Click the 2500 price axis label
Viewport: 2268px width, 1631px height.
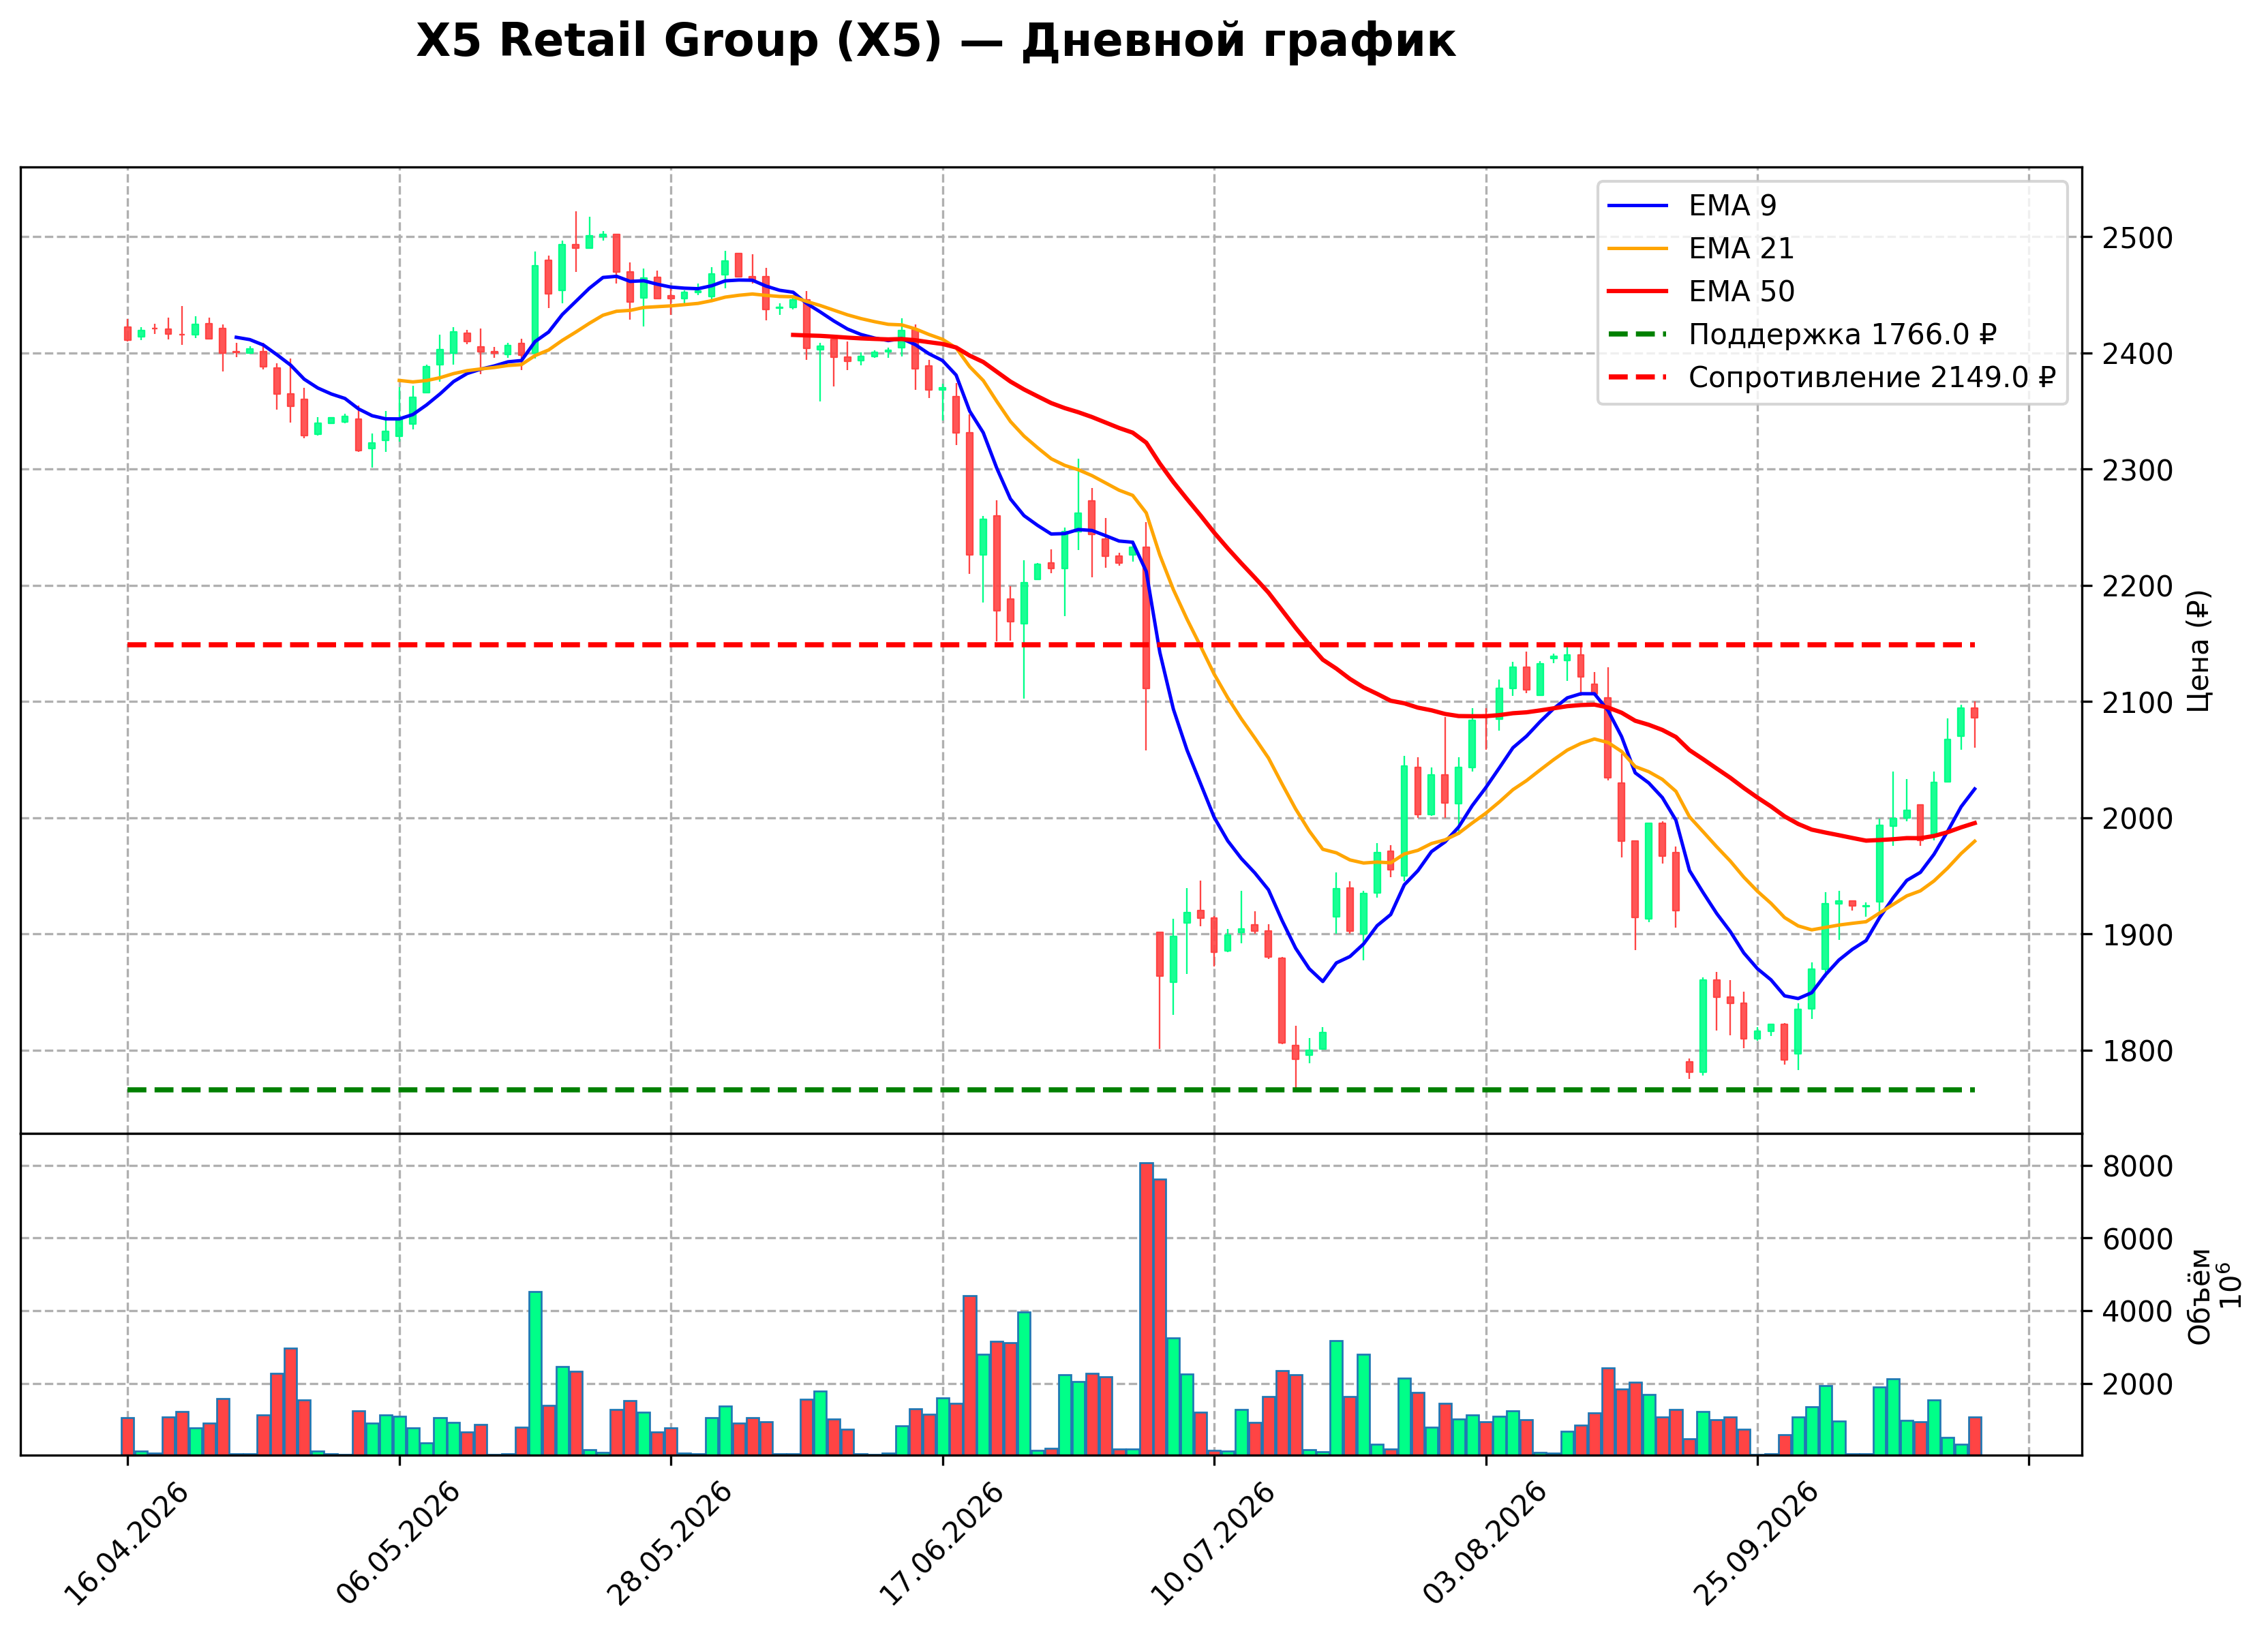pos(2137,238)
